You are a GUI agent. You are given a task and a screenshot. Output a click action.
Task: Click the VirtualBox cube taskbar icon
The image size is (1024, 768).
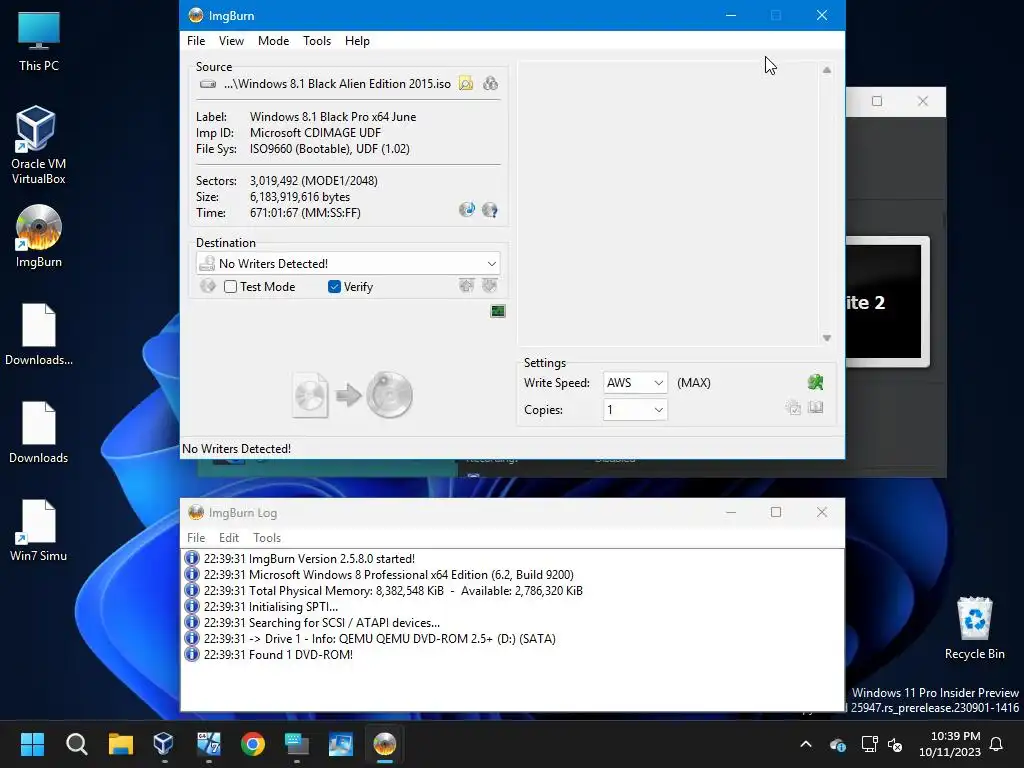pos(164,744)
